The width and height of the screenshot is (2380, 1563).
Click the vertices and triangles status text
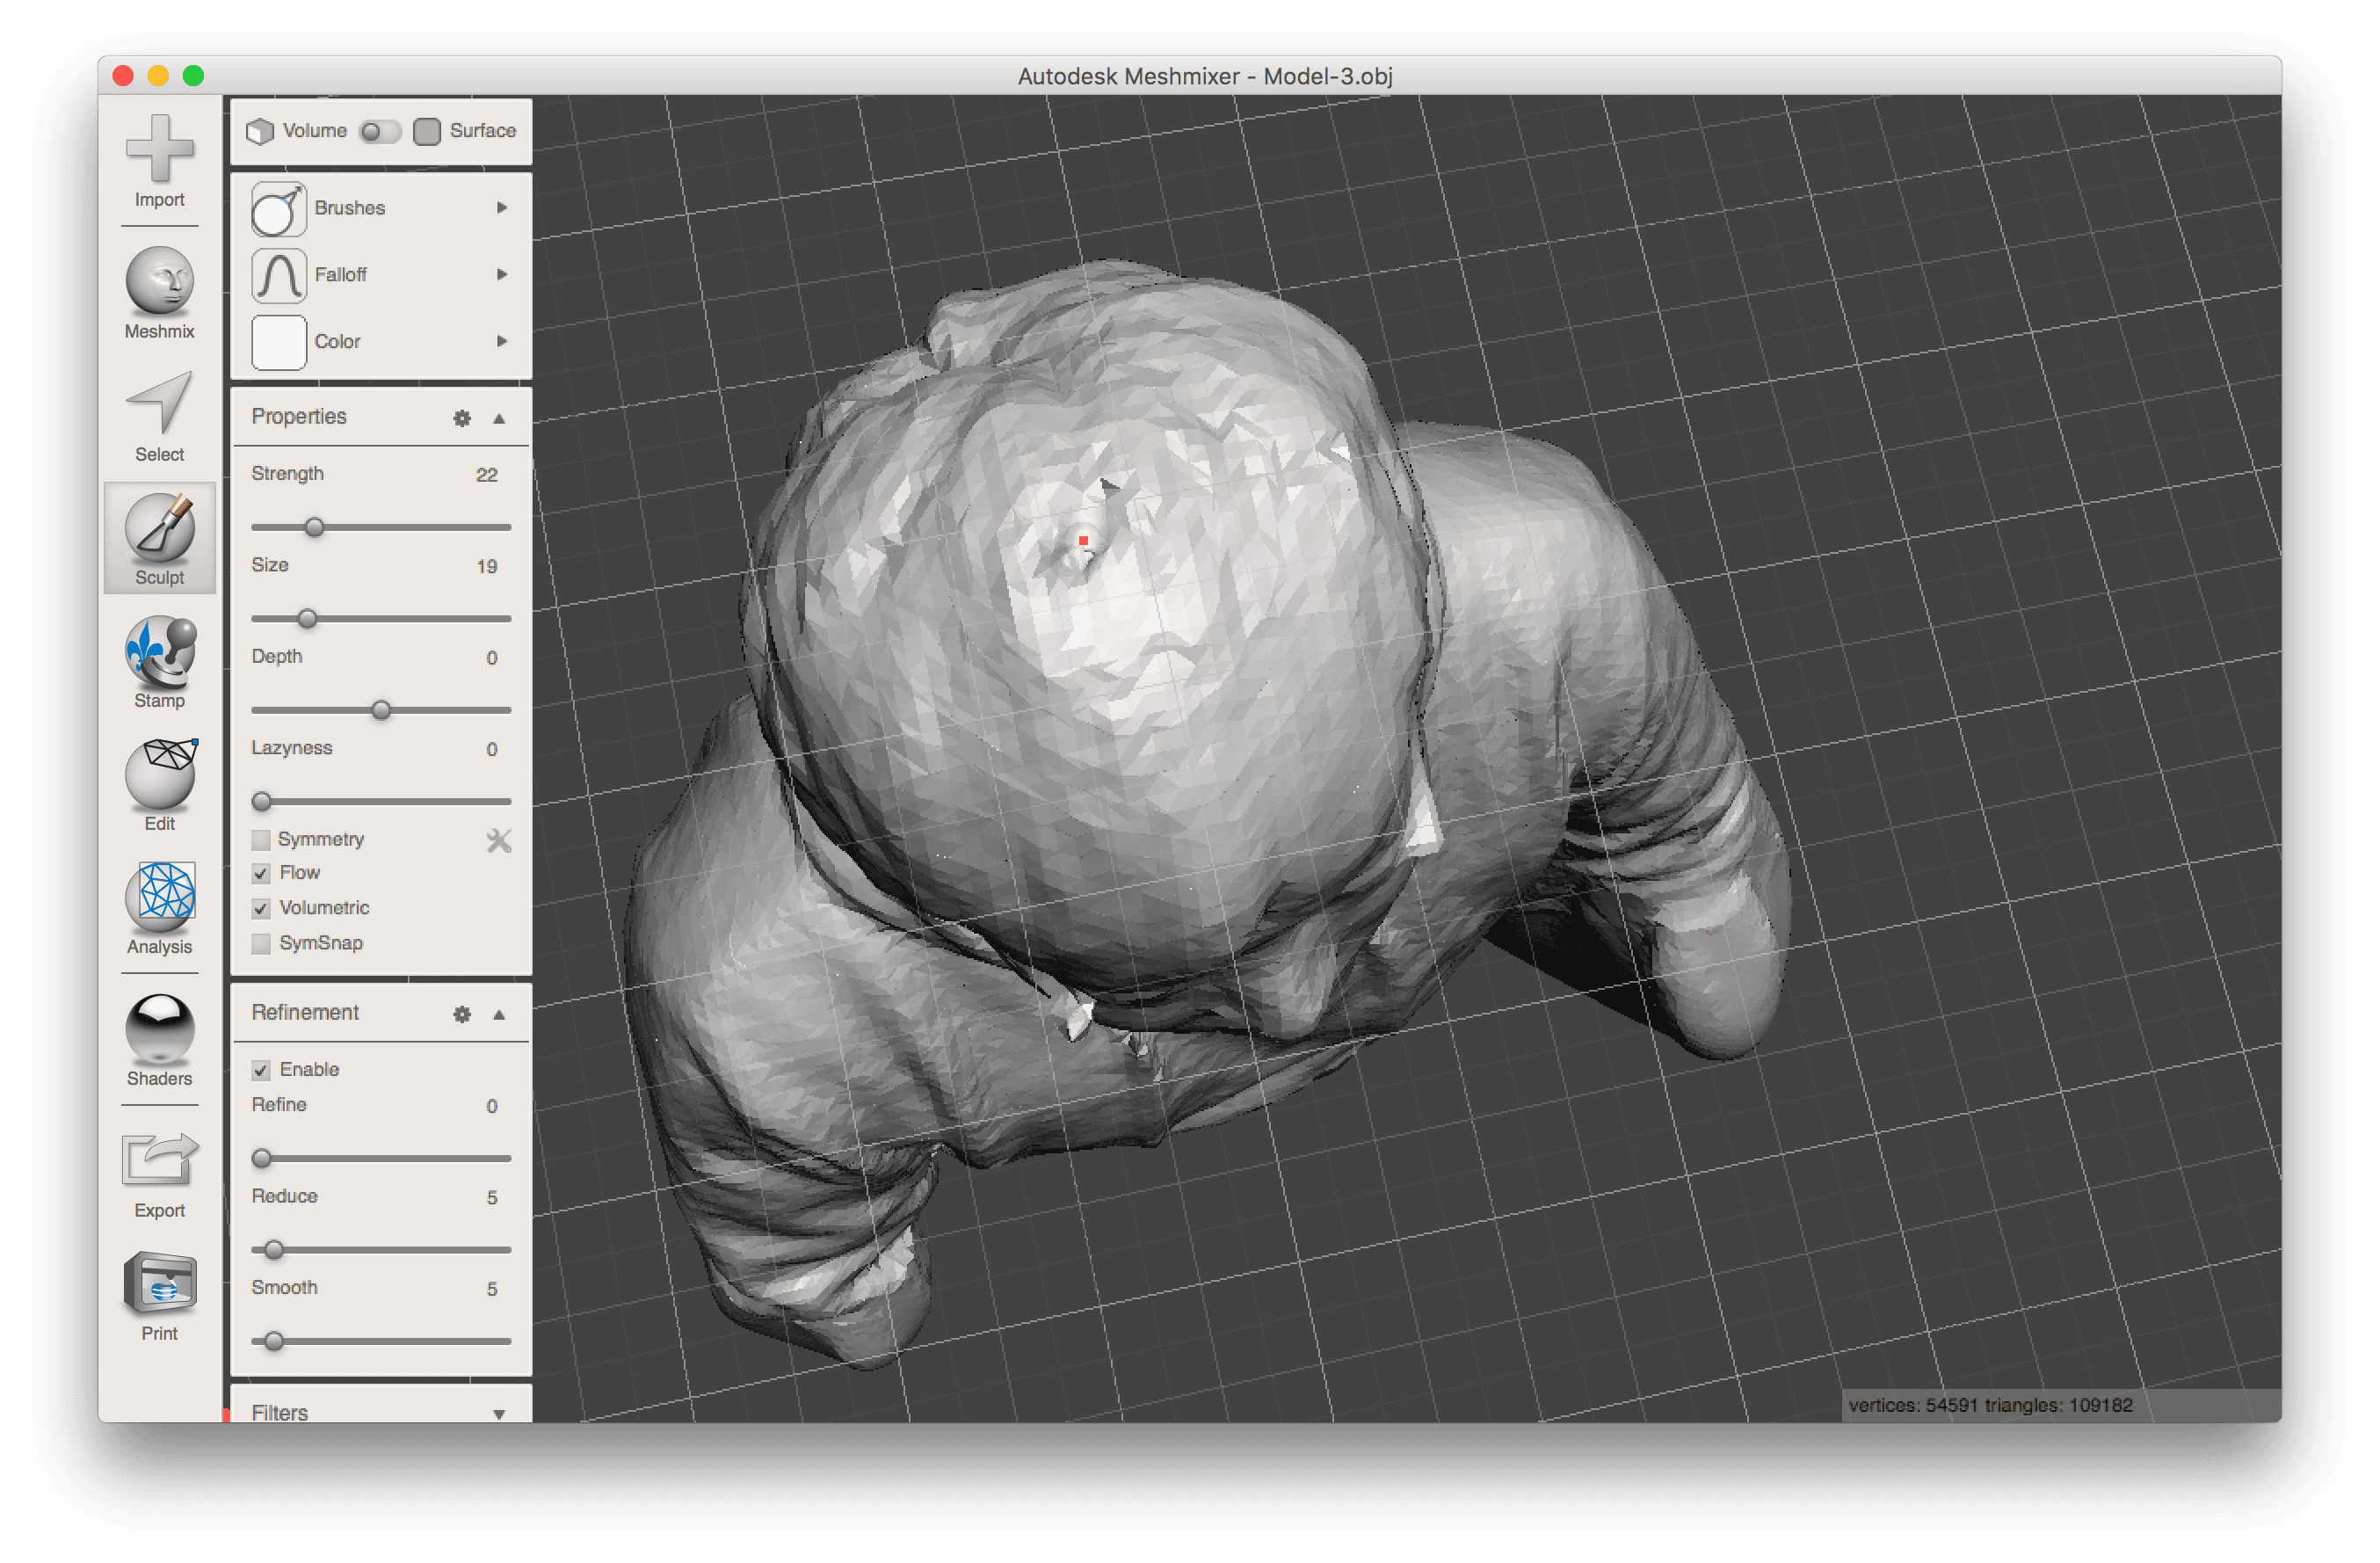coord(1990,1405)
